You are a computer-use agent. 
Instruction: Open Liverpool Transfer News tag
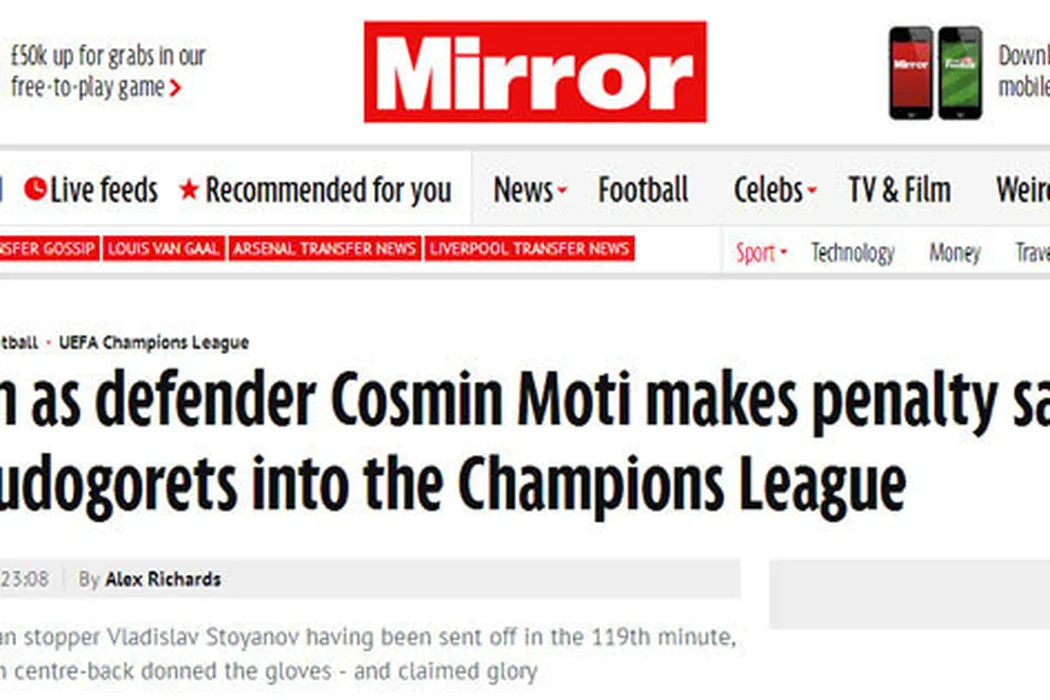click(529, 249)
